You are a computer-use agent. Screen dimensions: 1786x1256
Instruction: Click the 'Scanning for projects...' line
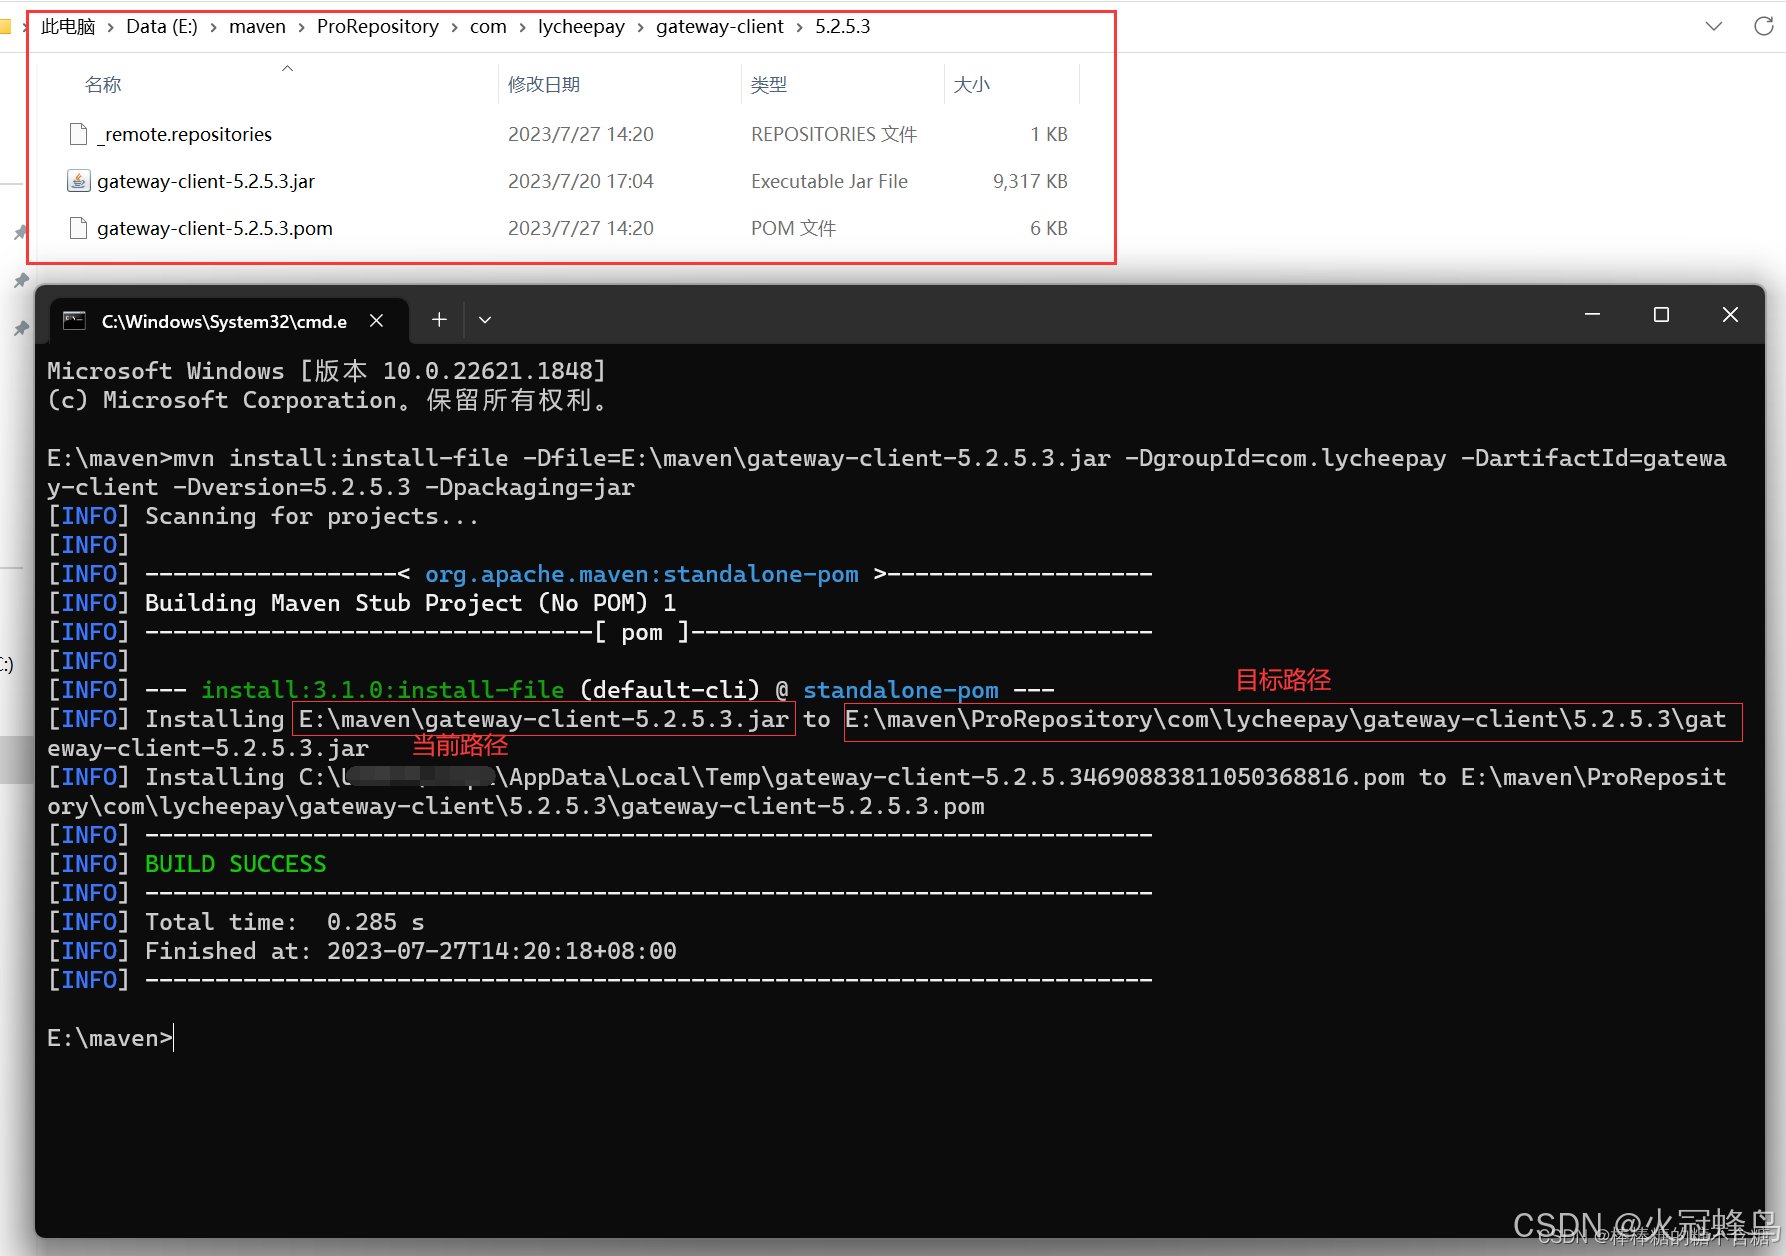pyautogui.click(x=312, y=516)
